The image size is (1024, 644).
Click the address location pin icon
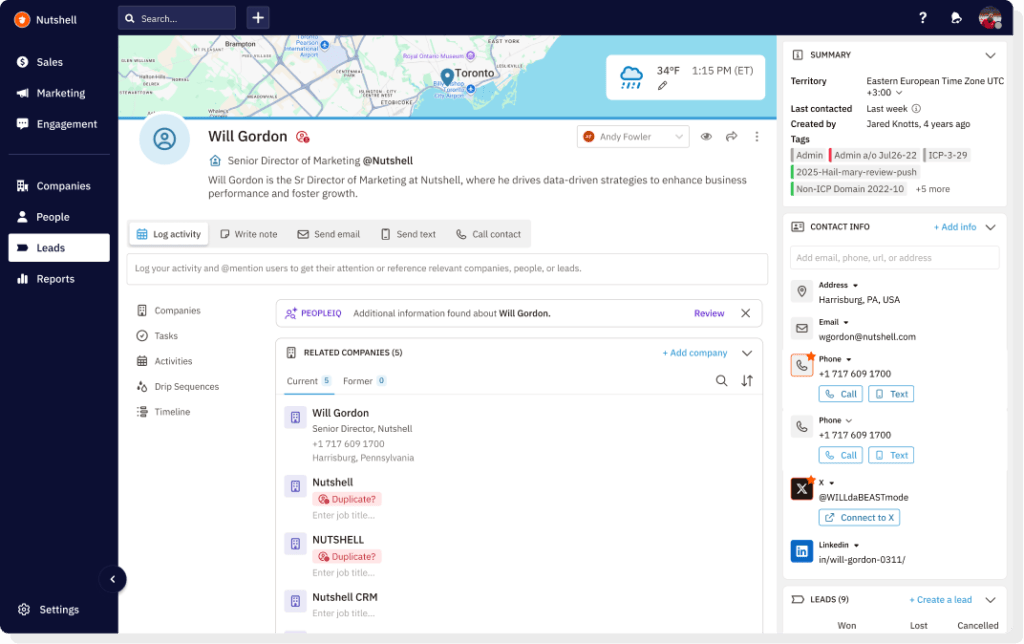802,291
